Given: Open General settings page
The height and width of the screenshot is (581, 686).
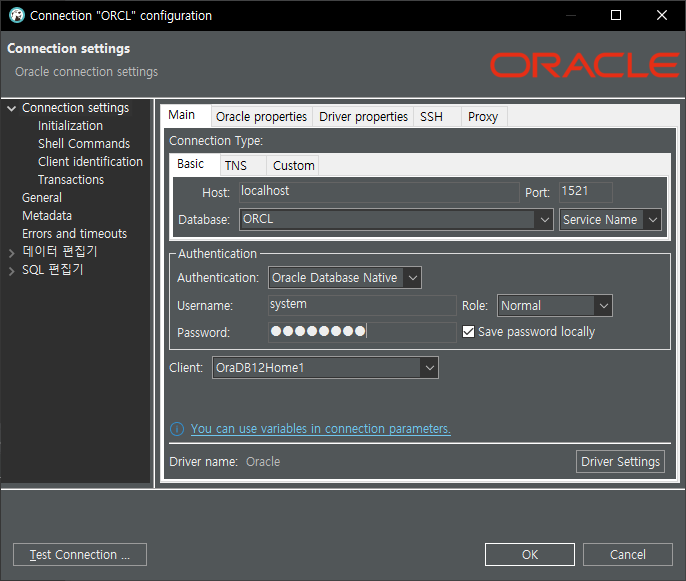Looking at the screenshot, I should click(42, 198).
